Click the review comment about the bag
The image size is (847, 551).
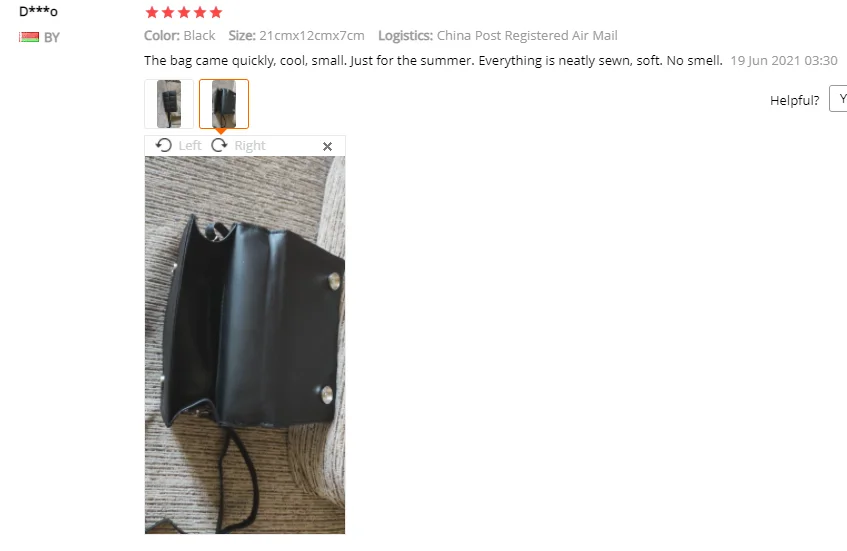[x=433, y=61]
